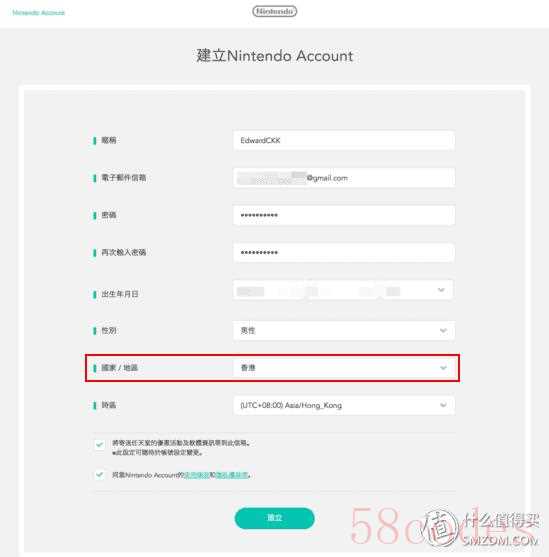The width and height of the screenshot is (549, 557).
Task: Click the green 建立 create button
Action: [x=274, y=518]
